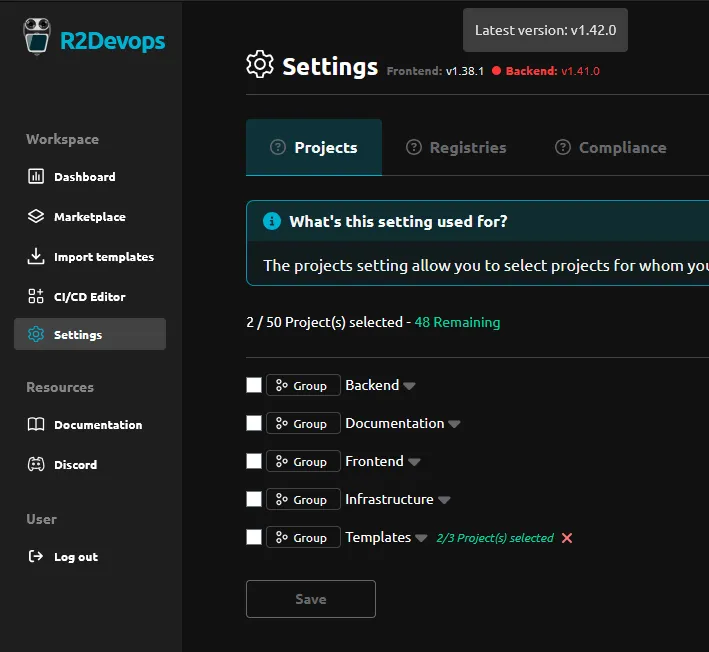Click the Backend group name

click(372, 385)
